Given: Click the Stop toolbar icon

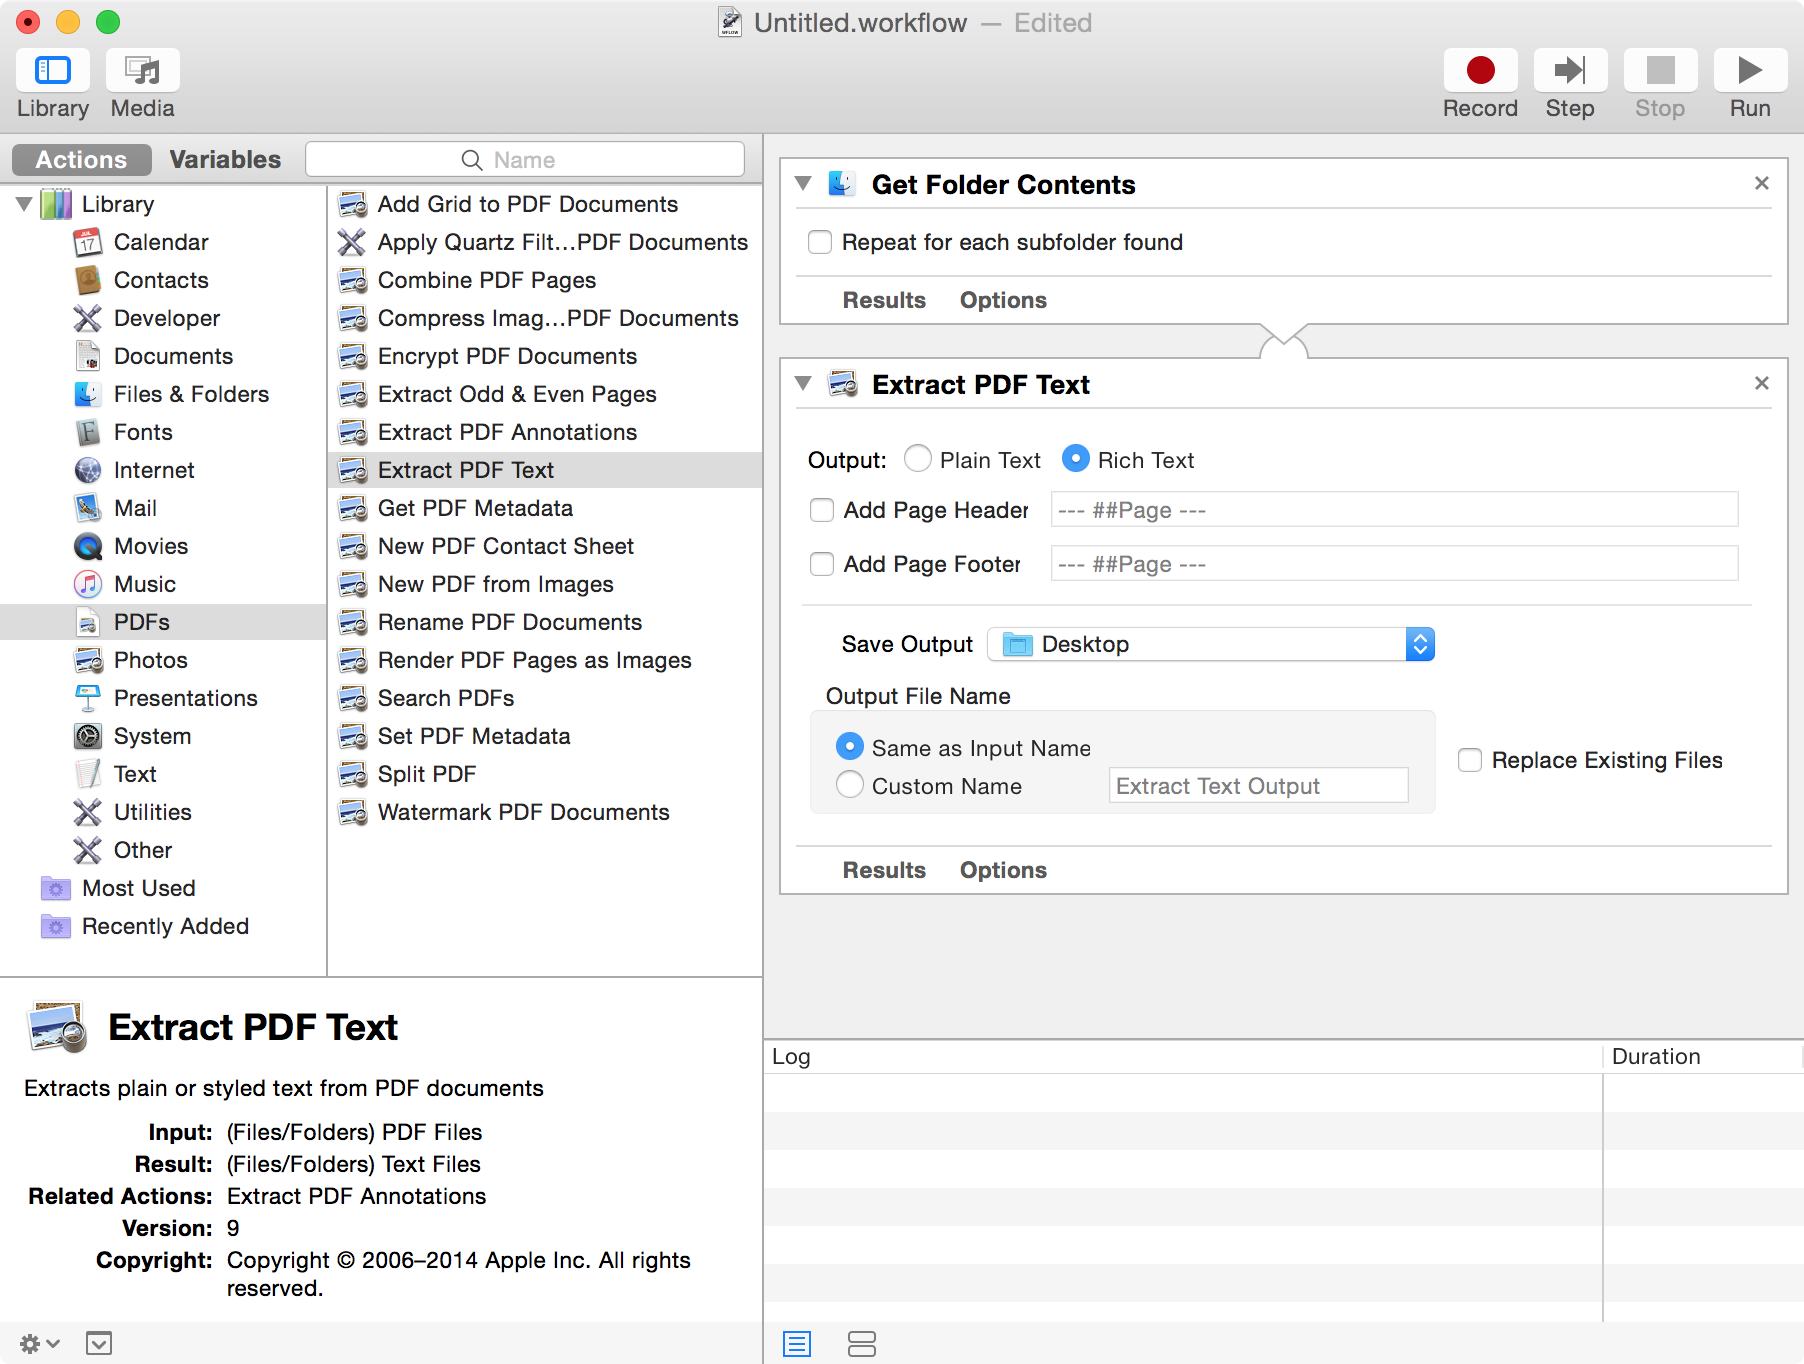Looking at the screenshot, I should [1660, 70].
